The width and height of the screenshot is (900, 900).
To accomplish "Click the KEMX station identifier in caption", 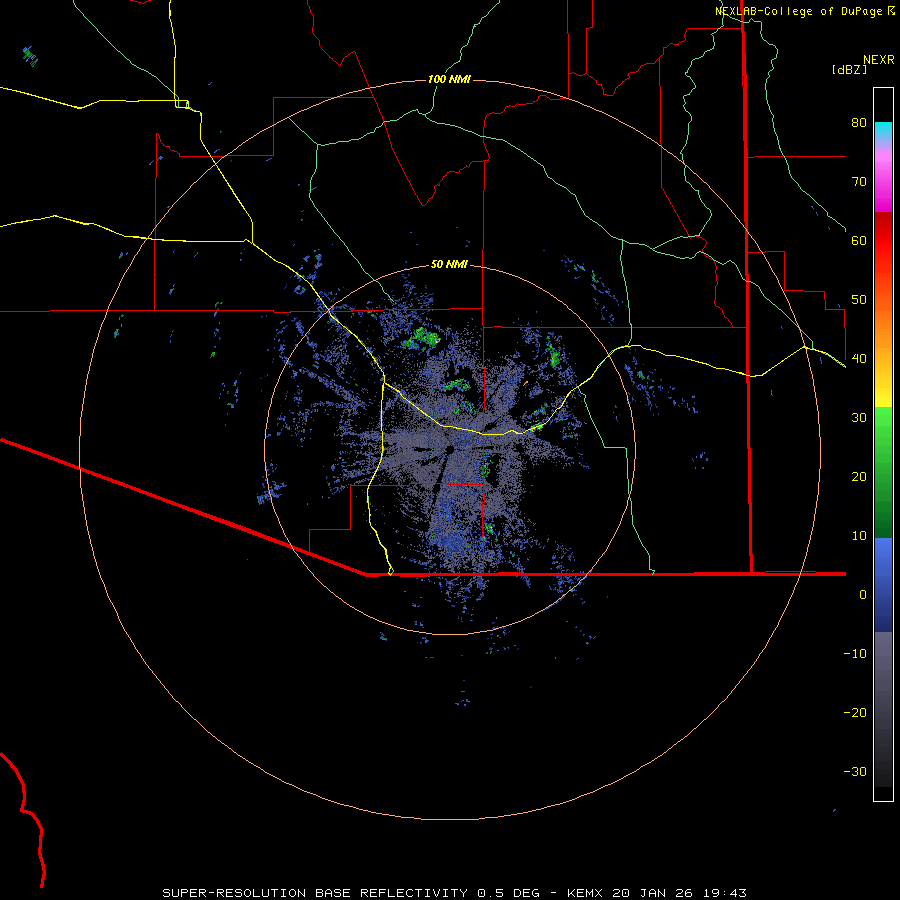I will click(x=586, y=893).
